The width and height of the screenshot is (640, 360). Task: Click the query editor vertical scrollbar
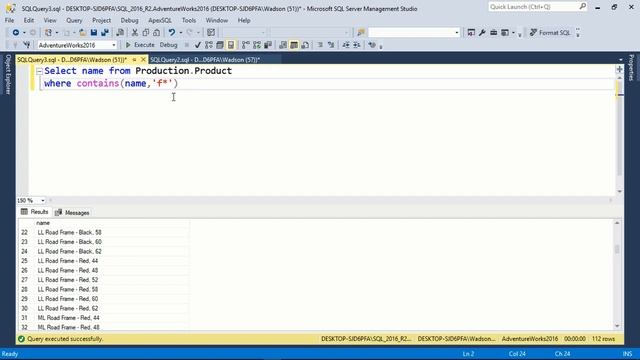pyautogui.click(x=620, y=135)
